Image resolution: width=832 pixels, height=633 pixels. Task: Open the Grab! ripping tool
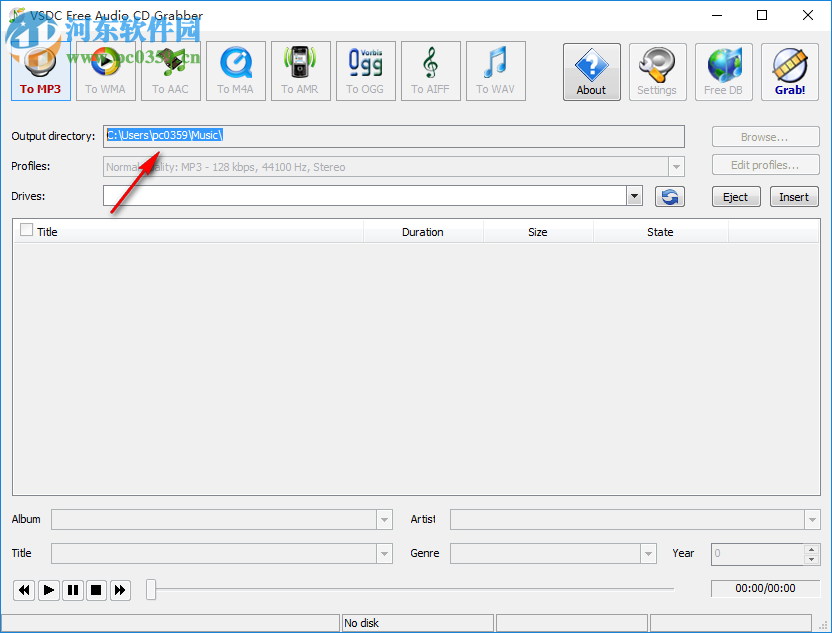pos(789,71)
